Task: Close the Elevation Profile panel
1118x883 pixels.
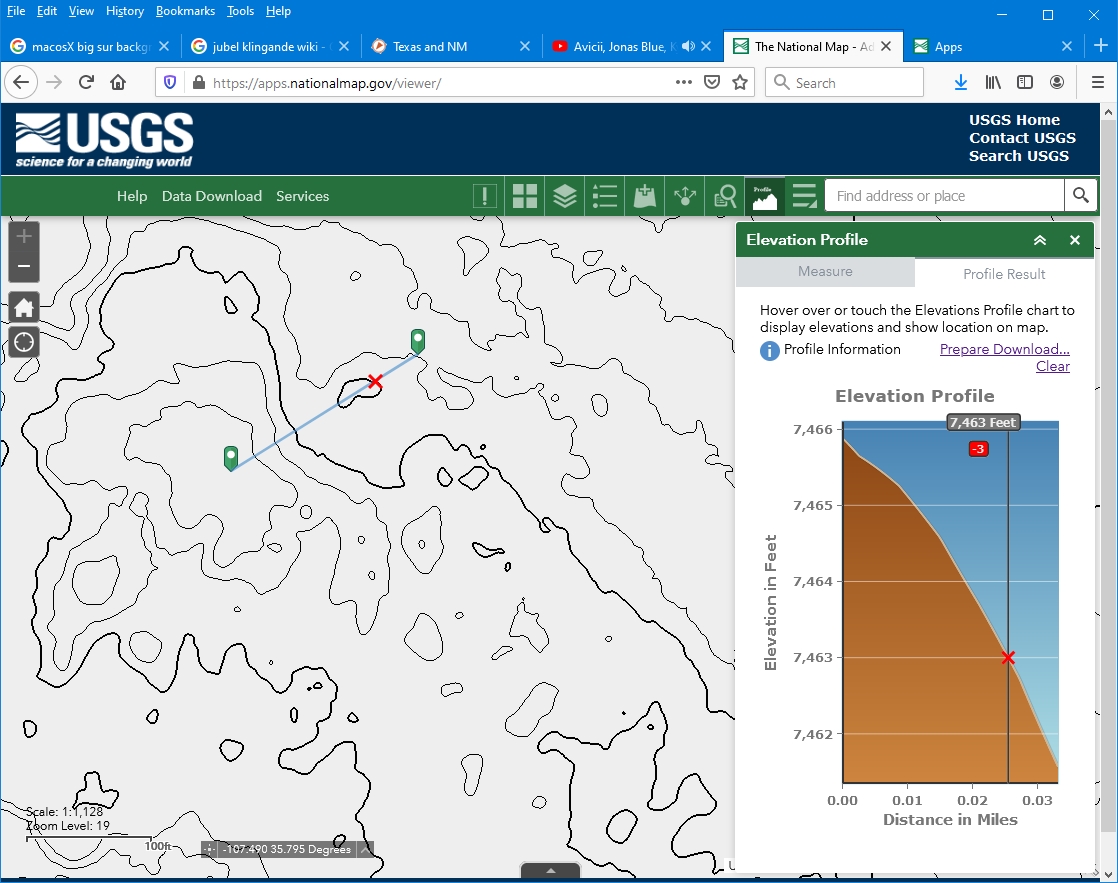Action: [x=1075, y=240]
